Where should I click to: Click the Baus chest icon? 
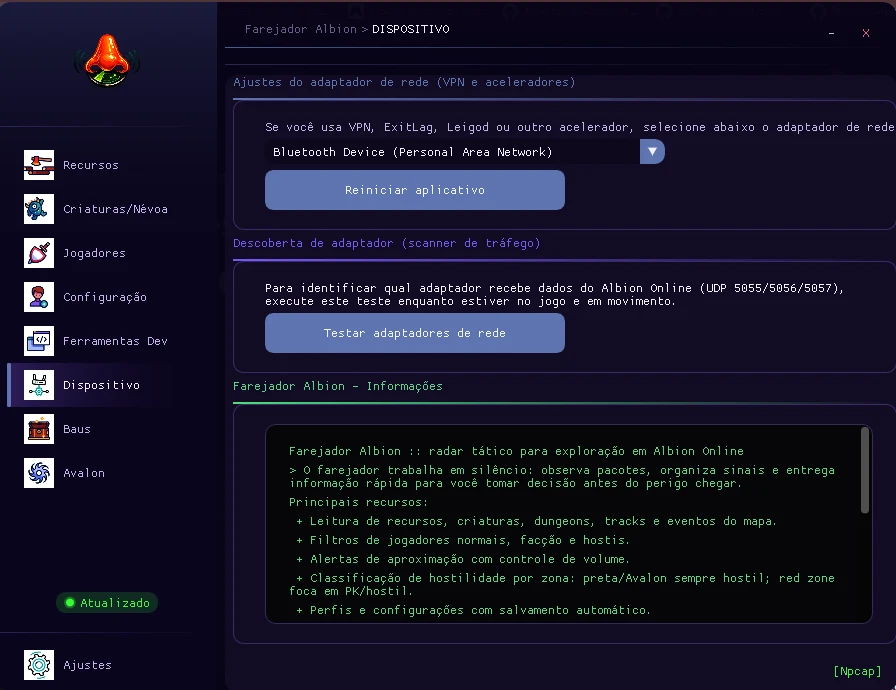click(39, 429)
